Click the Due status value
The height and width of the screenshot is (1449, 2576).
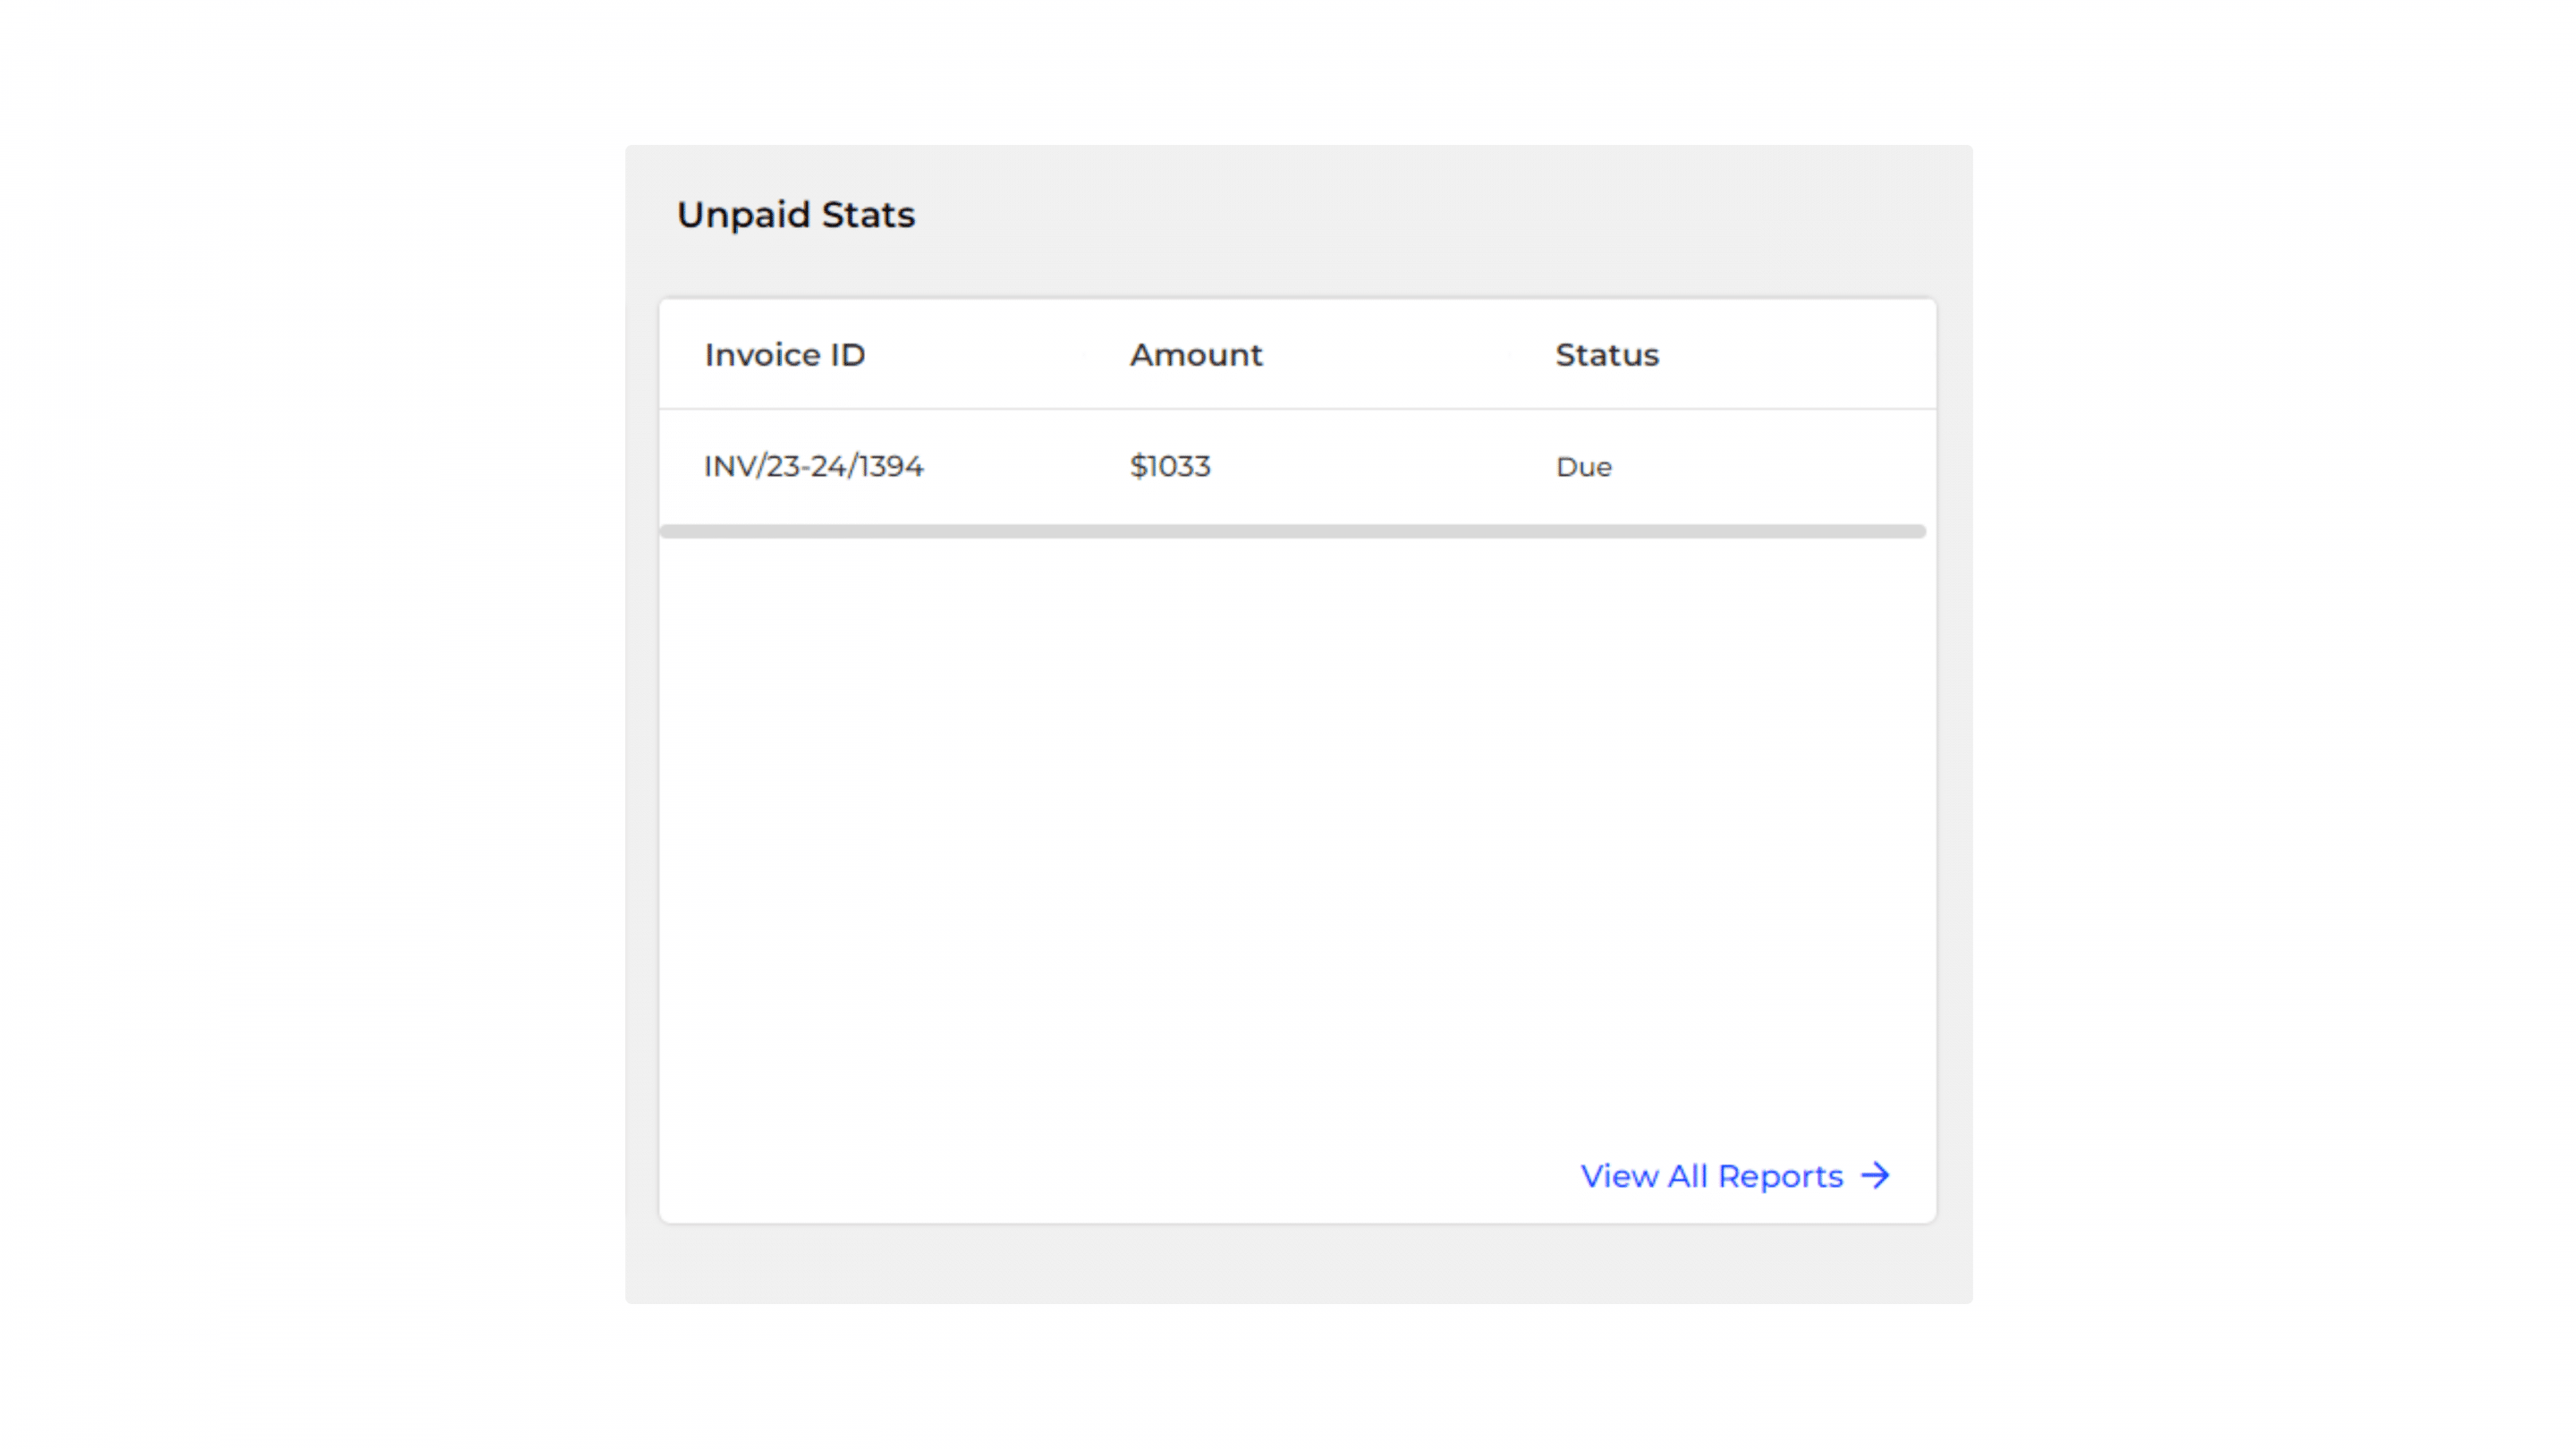click(x=1584, y=467)
